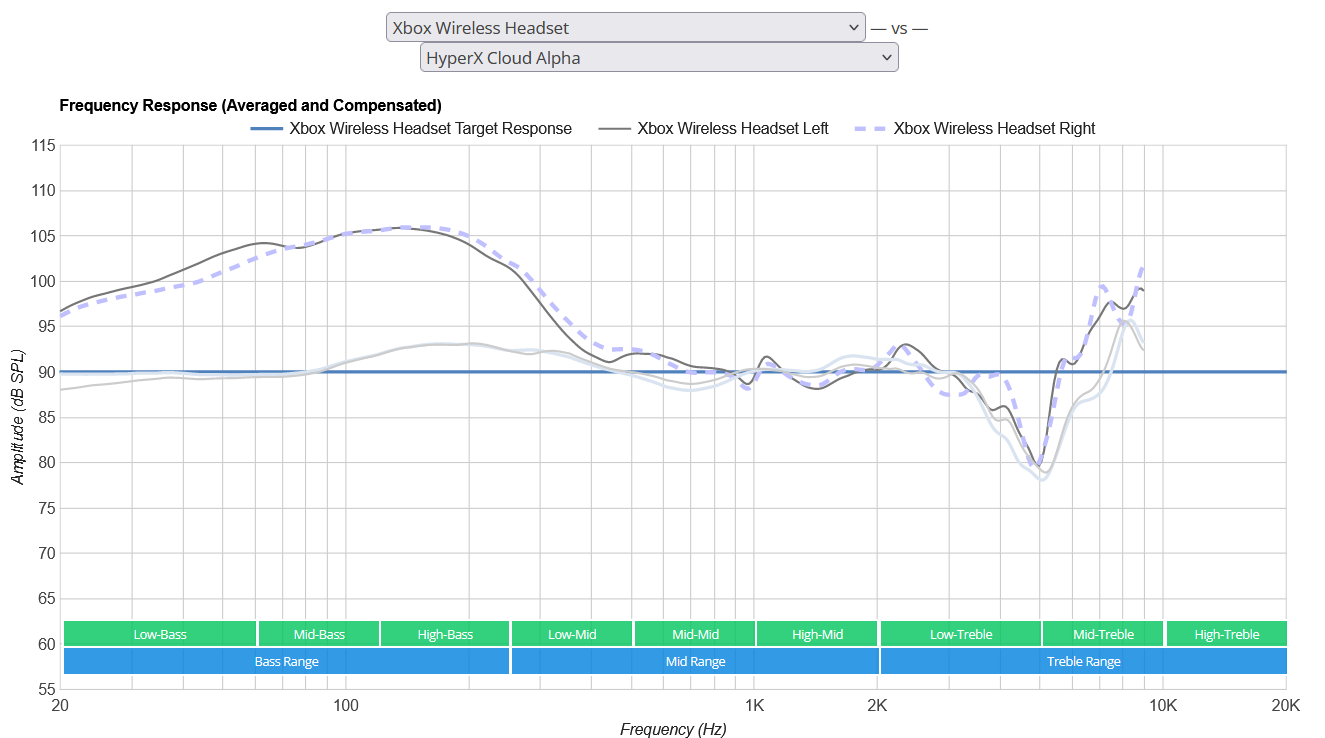Toggle Xbox Wireless Headset Left legend entry
The width and height of the screenshot is (1325, 738).
pos(714,128)
